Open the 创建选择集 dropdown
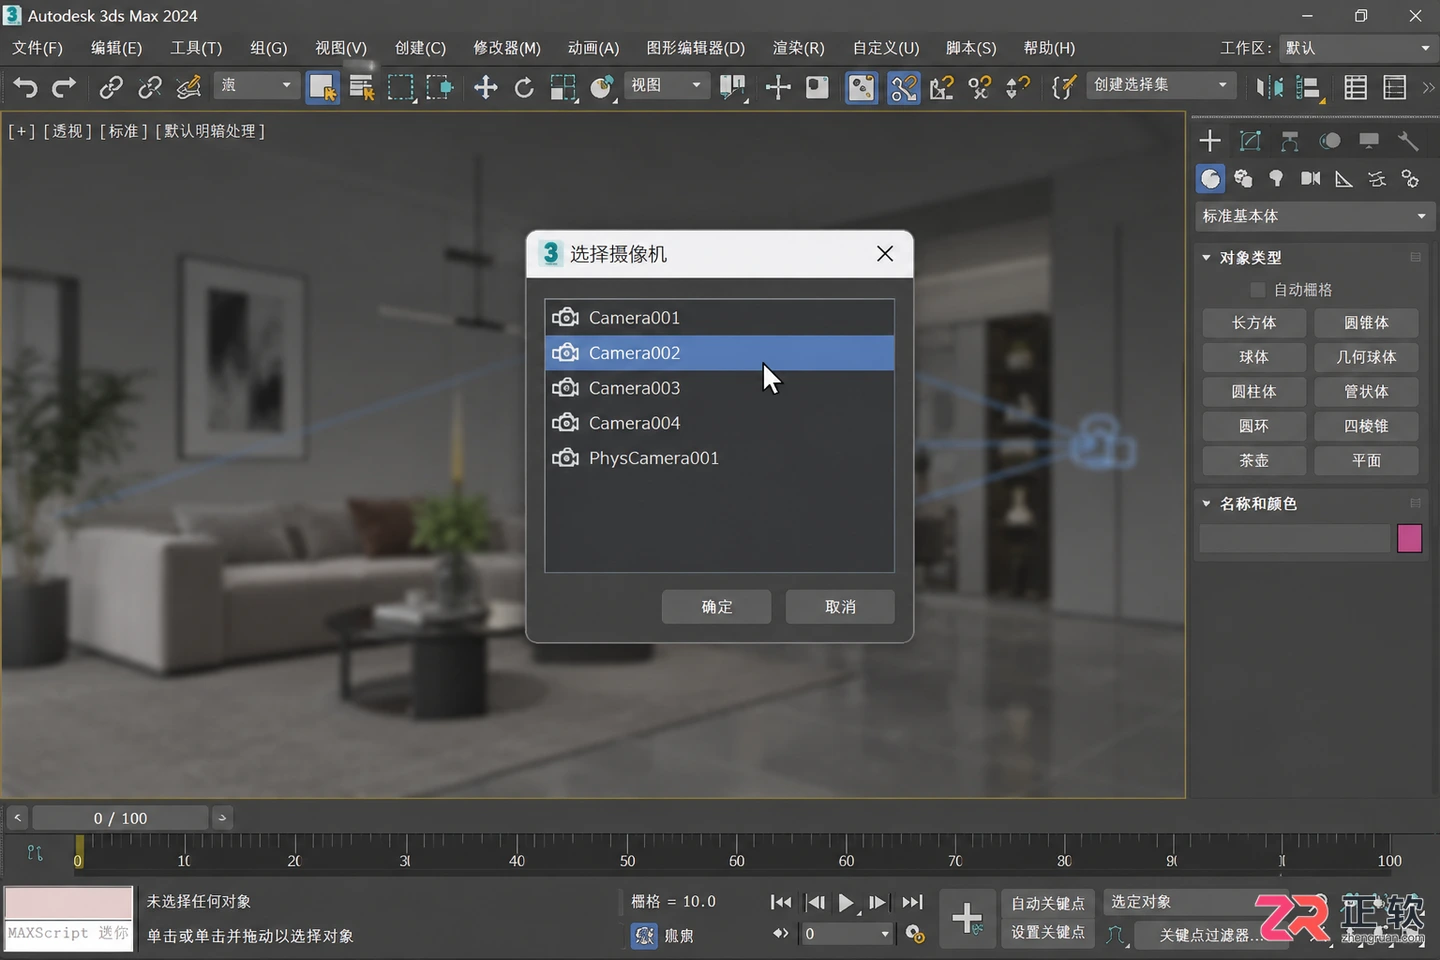Screen dimensions: 1440x960 [x=1160, y=85]
